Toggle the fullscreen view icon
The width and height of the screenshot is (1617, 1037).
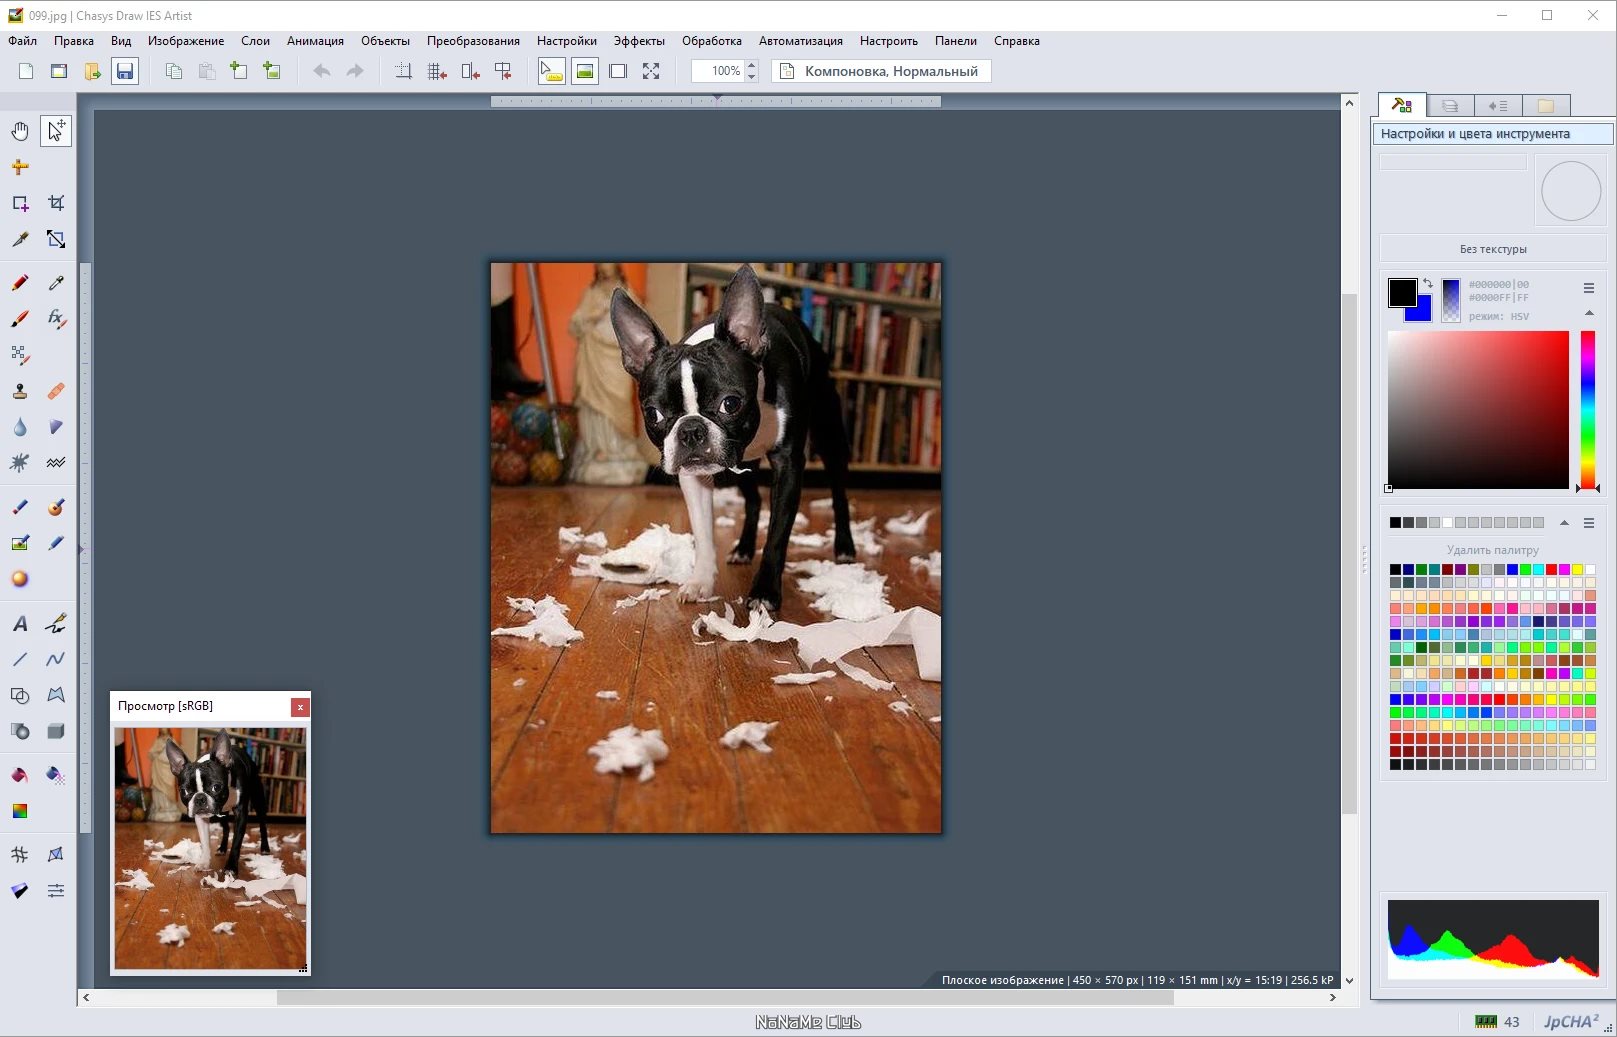click(x=651, y=71)
